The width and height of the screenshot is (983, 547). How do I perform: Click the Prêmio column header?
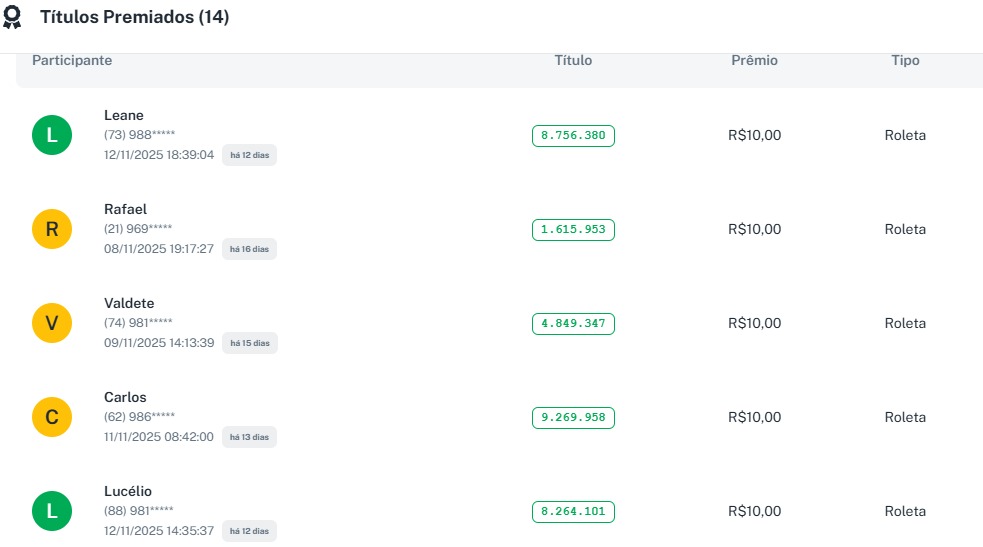[754, 60]
